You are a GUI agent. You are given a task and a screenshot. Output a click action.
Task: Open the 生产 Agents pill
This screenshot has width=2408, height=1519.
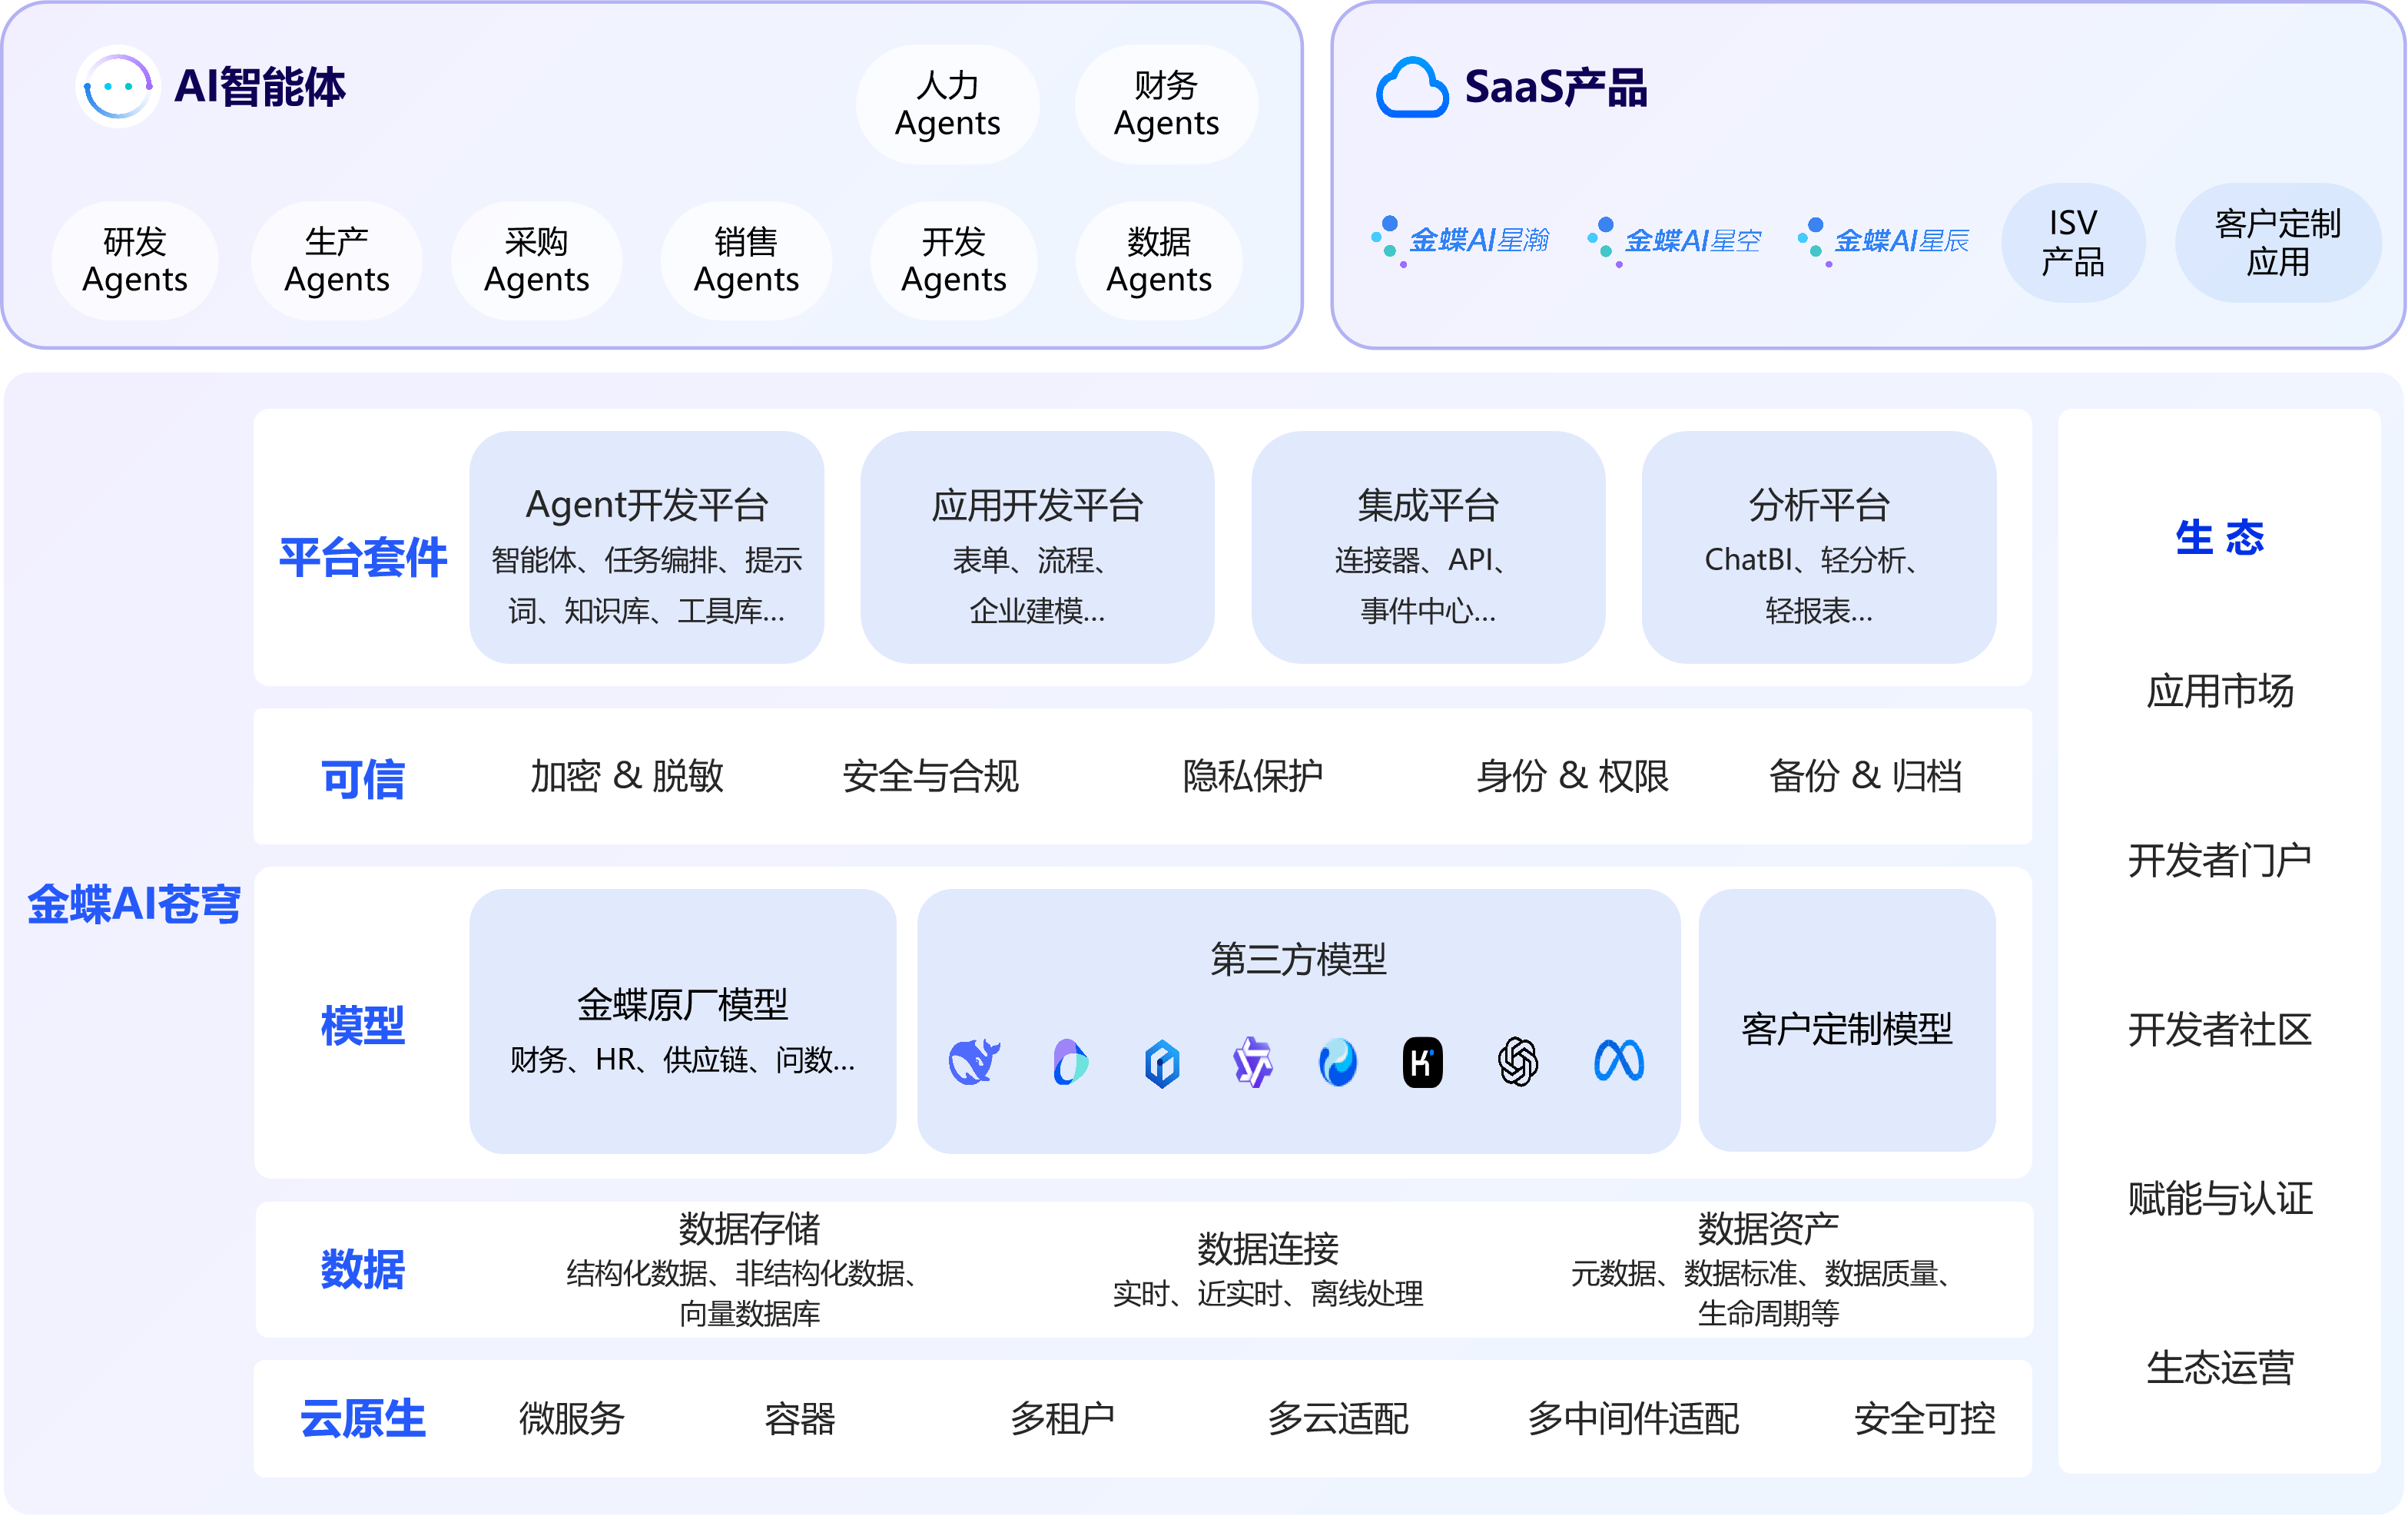[337, 260]
